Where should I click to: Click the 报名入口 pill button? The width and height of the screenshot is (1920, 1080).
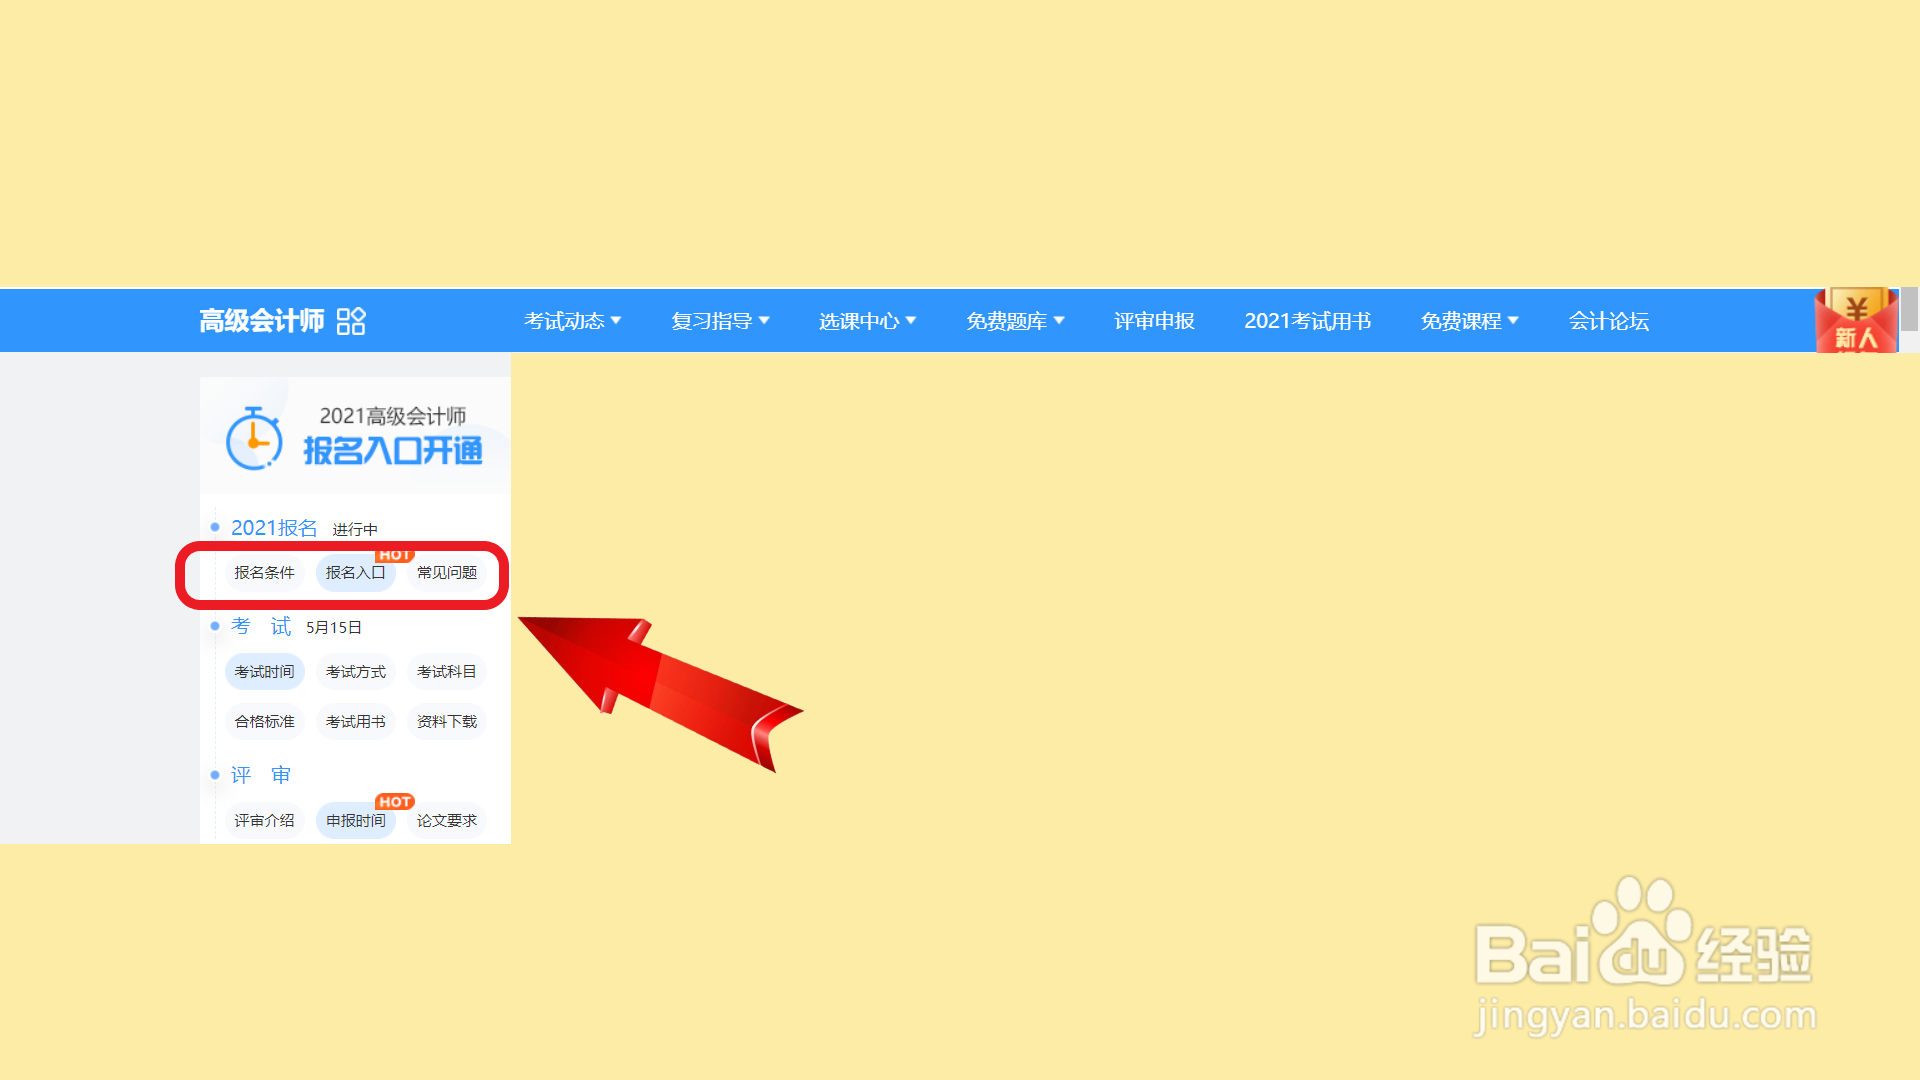(355, 573)
